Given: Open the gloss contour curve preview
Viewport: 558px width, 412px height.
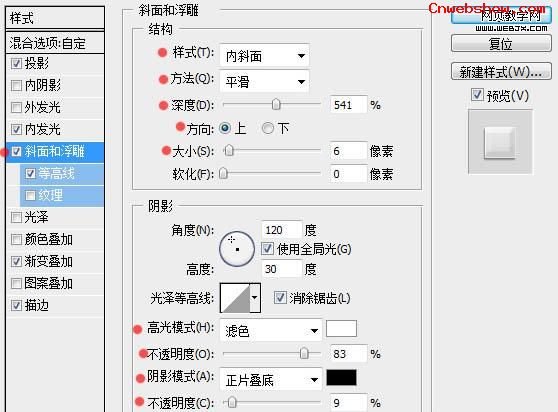Looking at the screenshot, I should click(235, 298).
